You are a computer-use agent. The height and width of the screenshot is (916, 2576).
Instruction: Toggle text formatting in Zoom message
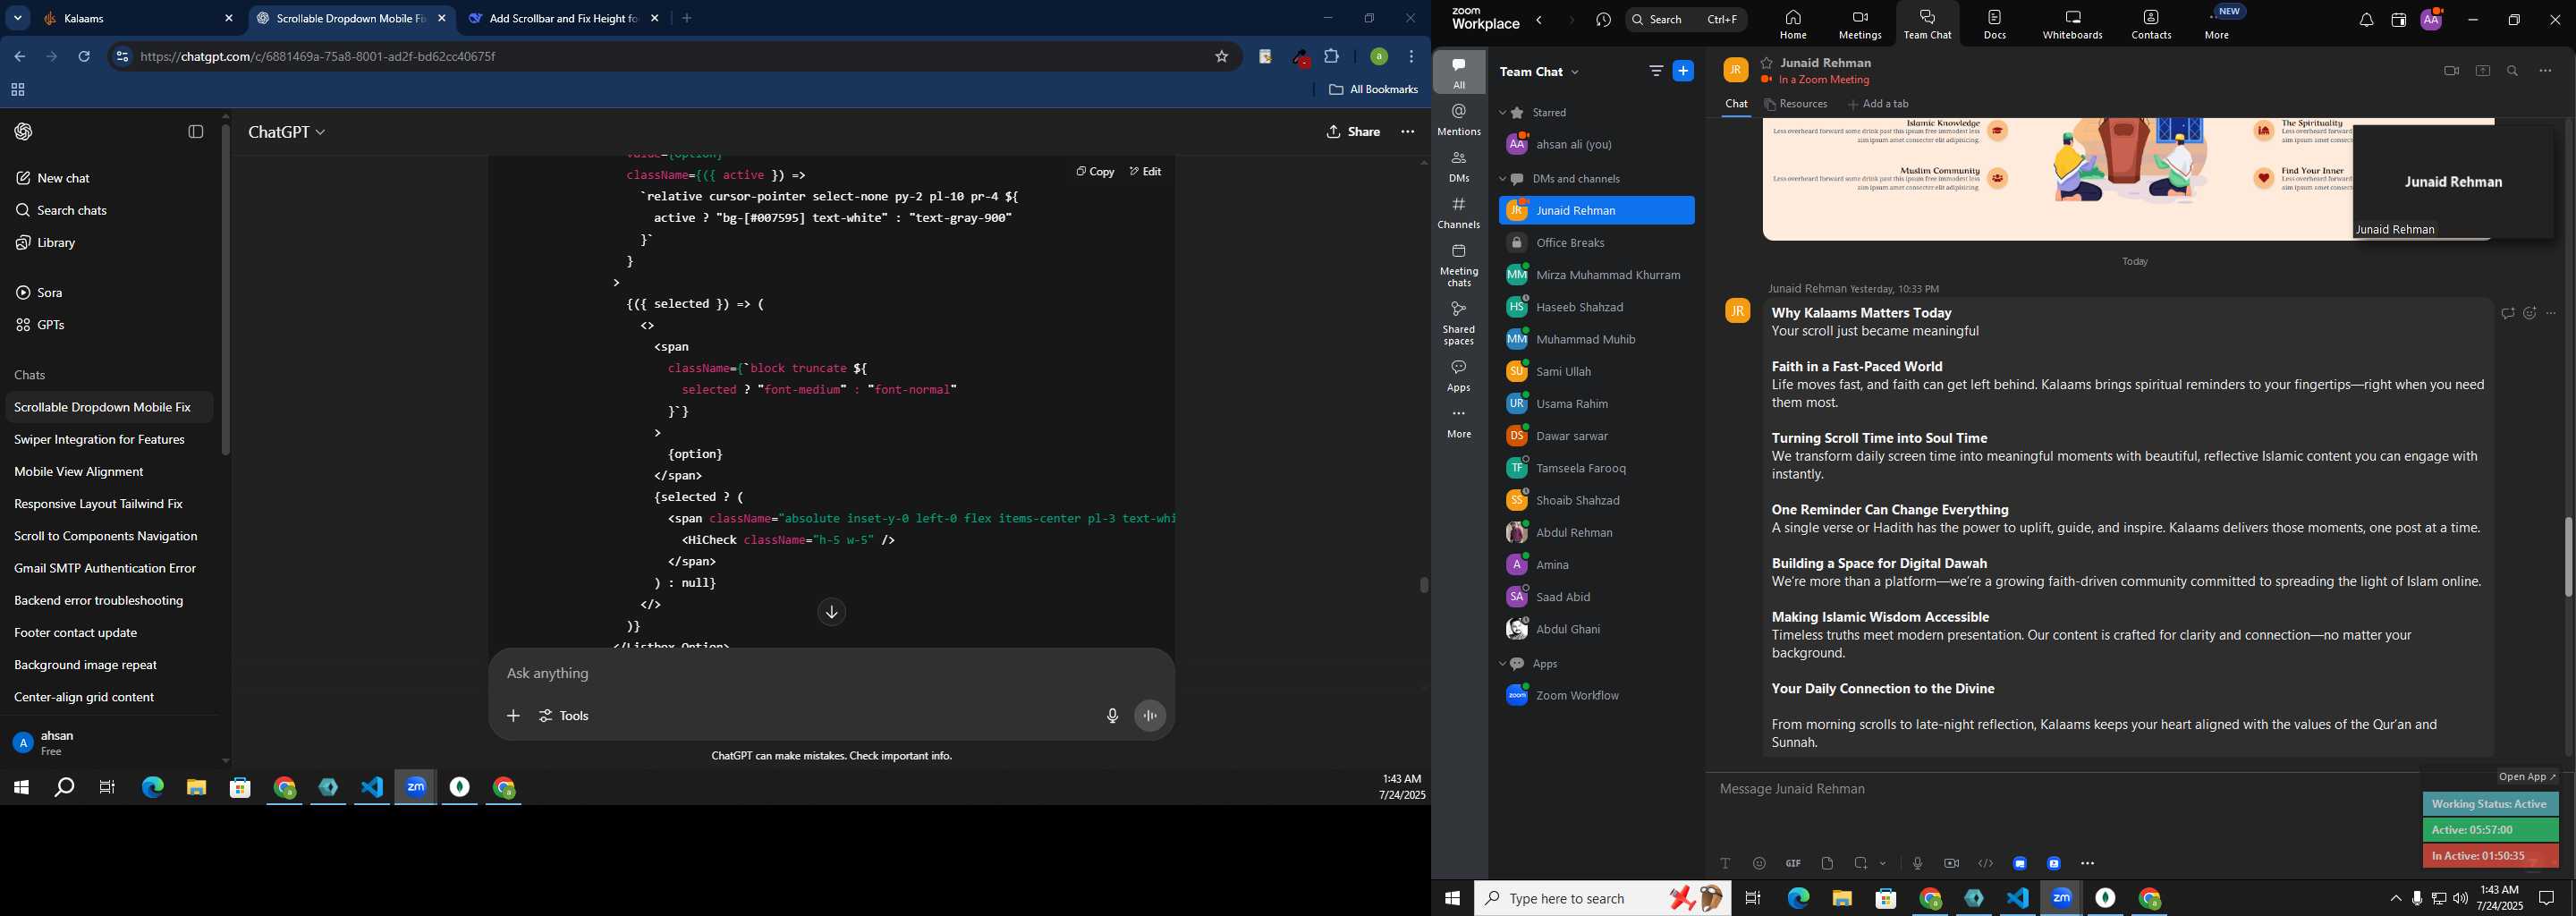point(1725,863)
